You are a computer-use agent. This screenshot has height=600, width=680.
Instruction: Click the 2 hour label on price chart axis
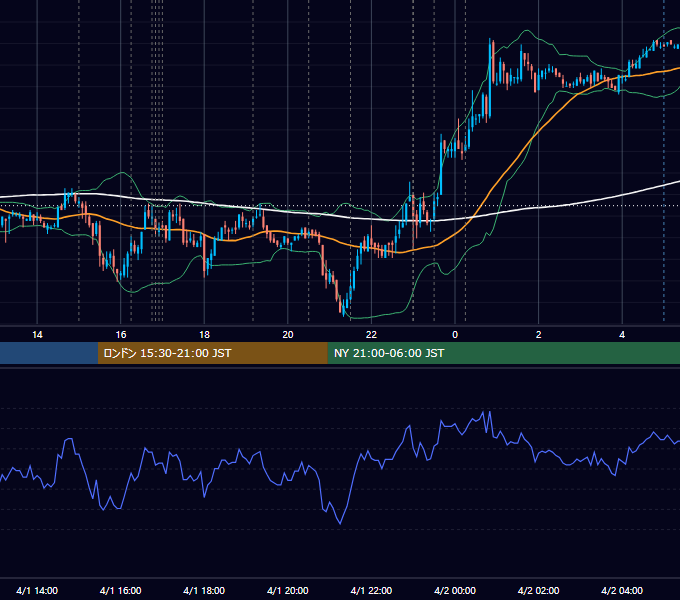[539, 335]
